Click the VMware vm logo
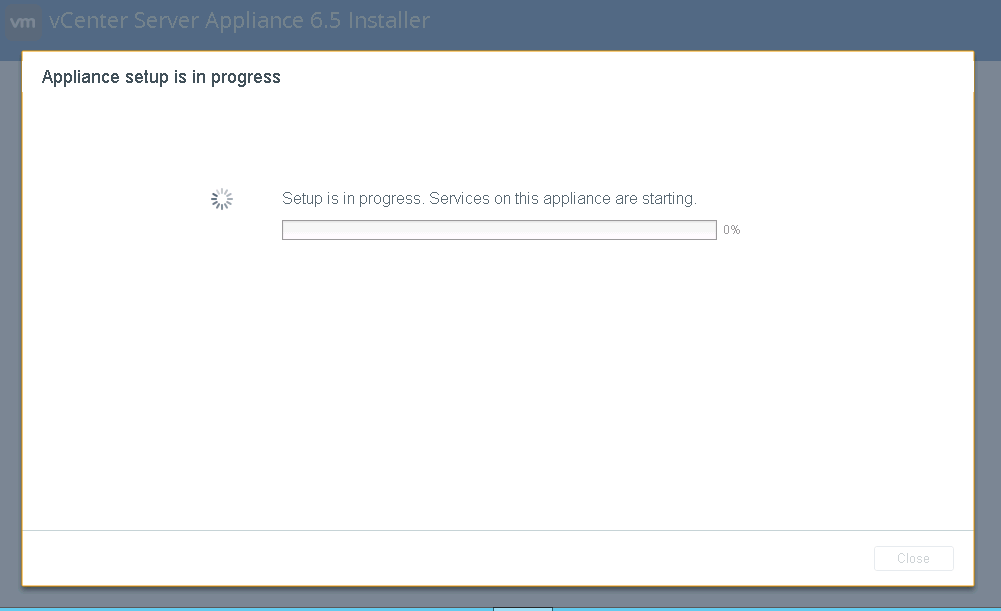 (24, 22)
